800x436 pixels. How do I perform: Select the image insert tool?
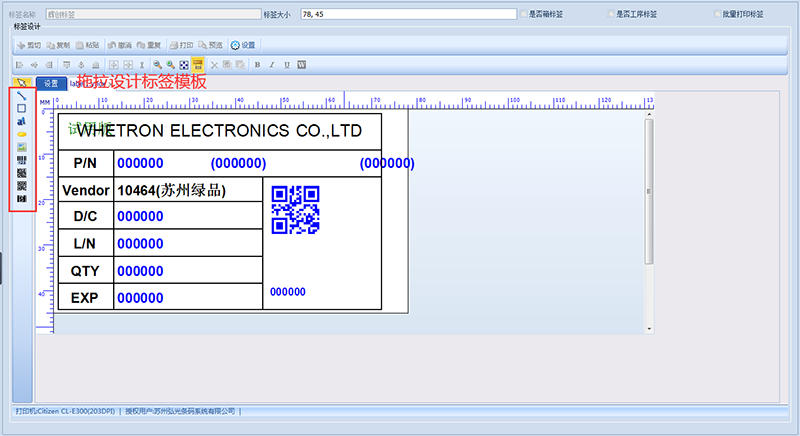21,147
